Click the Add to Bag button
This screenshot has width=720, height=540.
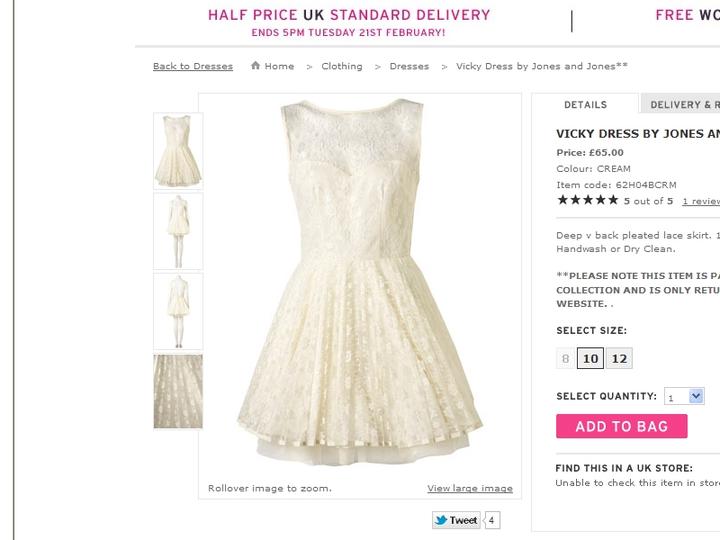(621, 427)
